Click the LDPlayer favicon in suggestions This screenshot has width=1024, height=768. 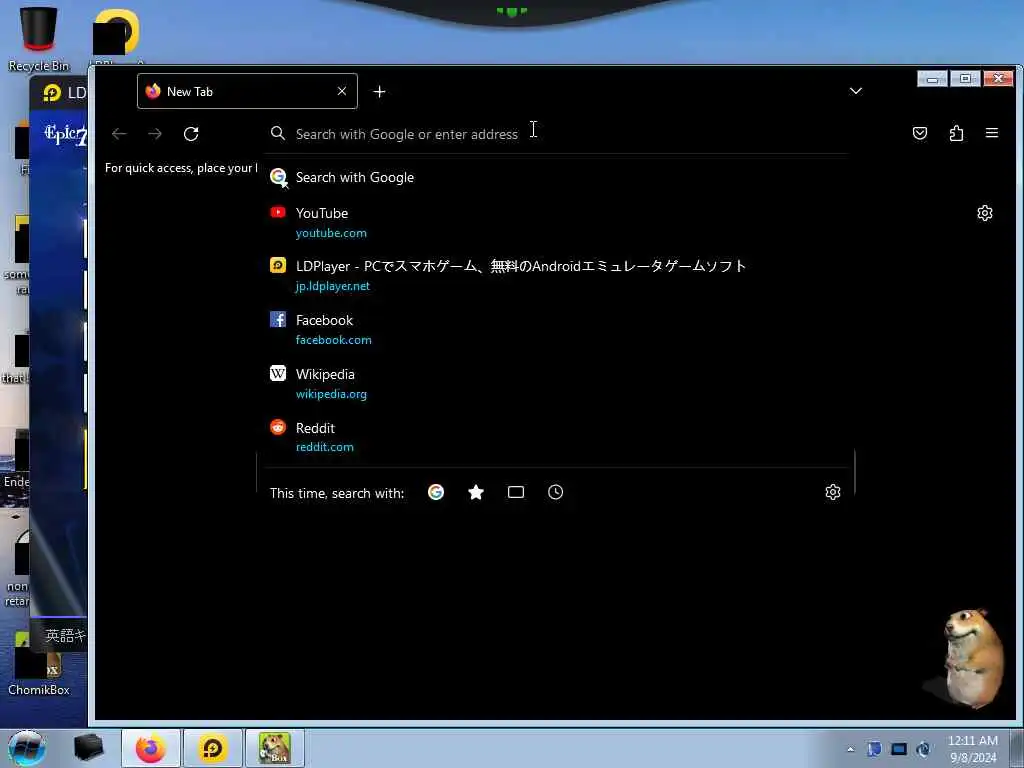coord(278,265)
